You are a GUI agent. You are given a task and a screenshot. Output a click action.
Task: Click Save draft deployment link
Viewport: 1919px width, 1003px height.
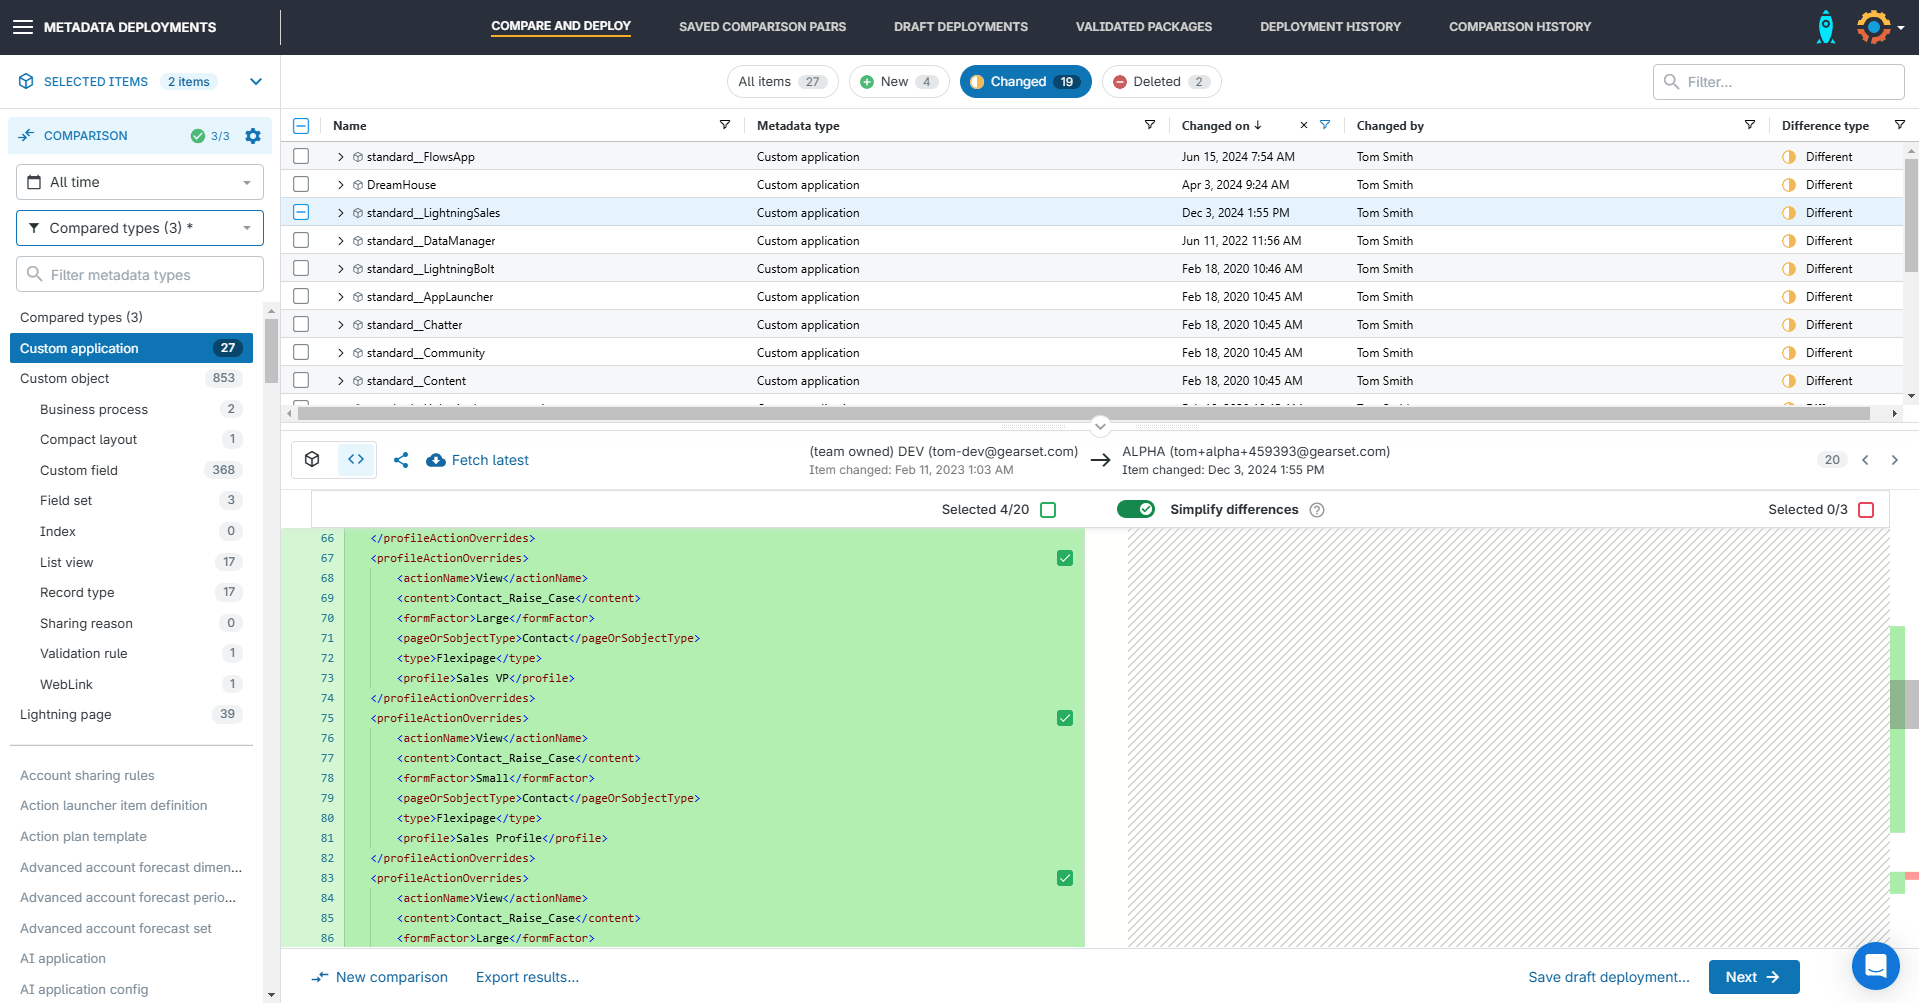(x=1608, y=977)
